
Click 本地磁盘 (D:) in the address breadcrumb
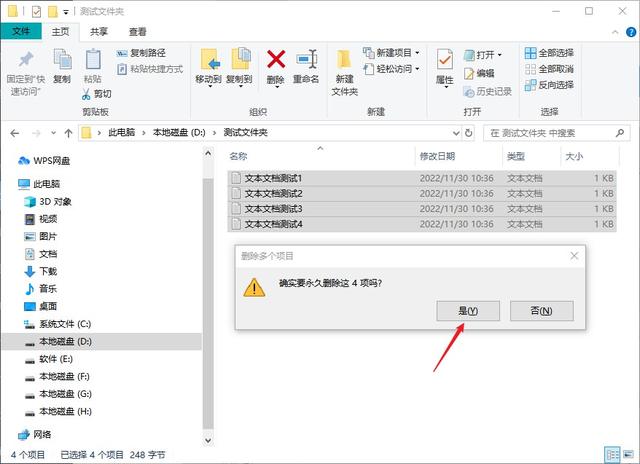click(x=179, y=132)
